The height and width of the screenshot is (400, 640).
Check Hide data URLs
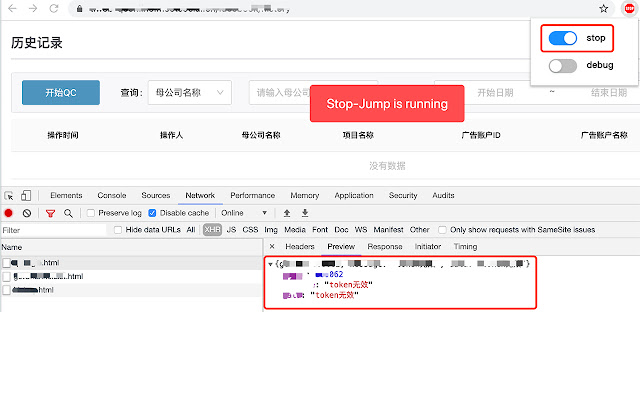pyautogui.click(x=118, y=230)
